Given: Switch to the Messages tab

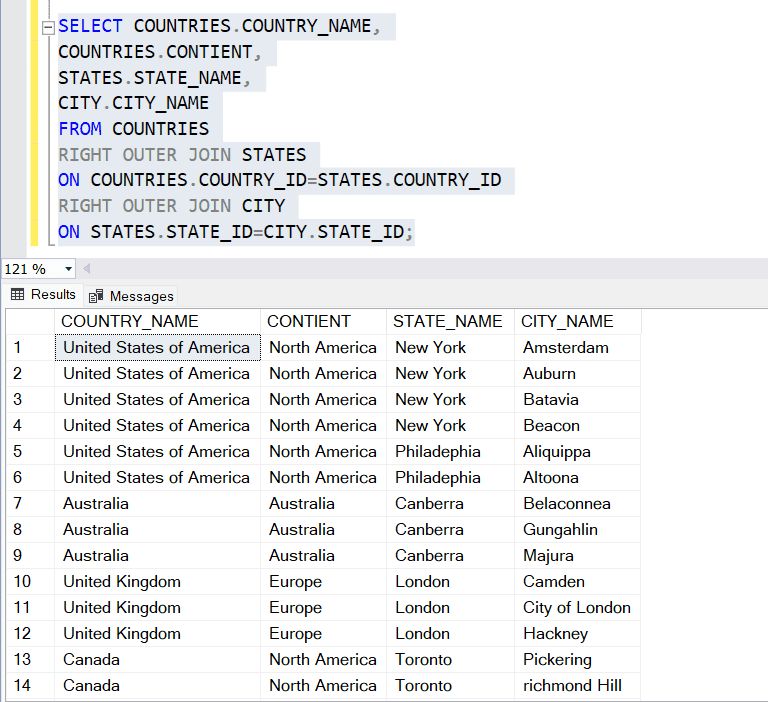Looking at the screenshot, I should (x=131, y=296).
